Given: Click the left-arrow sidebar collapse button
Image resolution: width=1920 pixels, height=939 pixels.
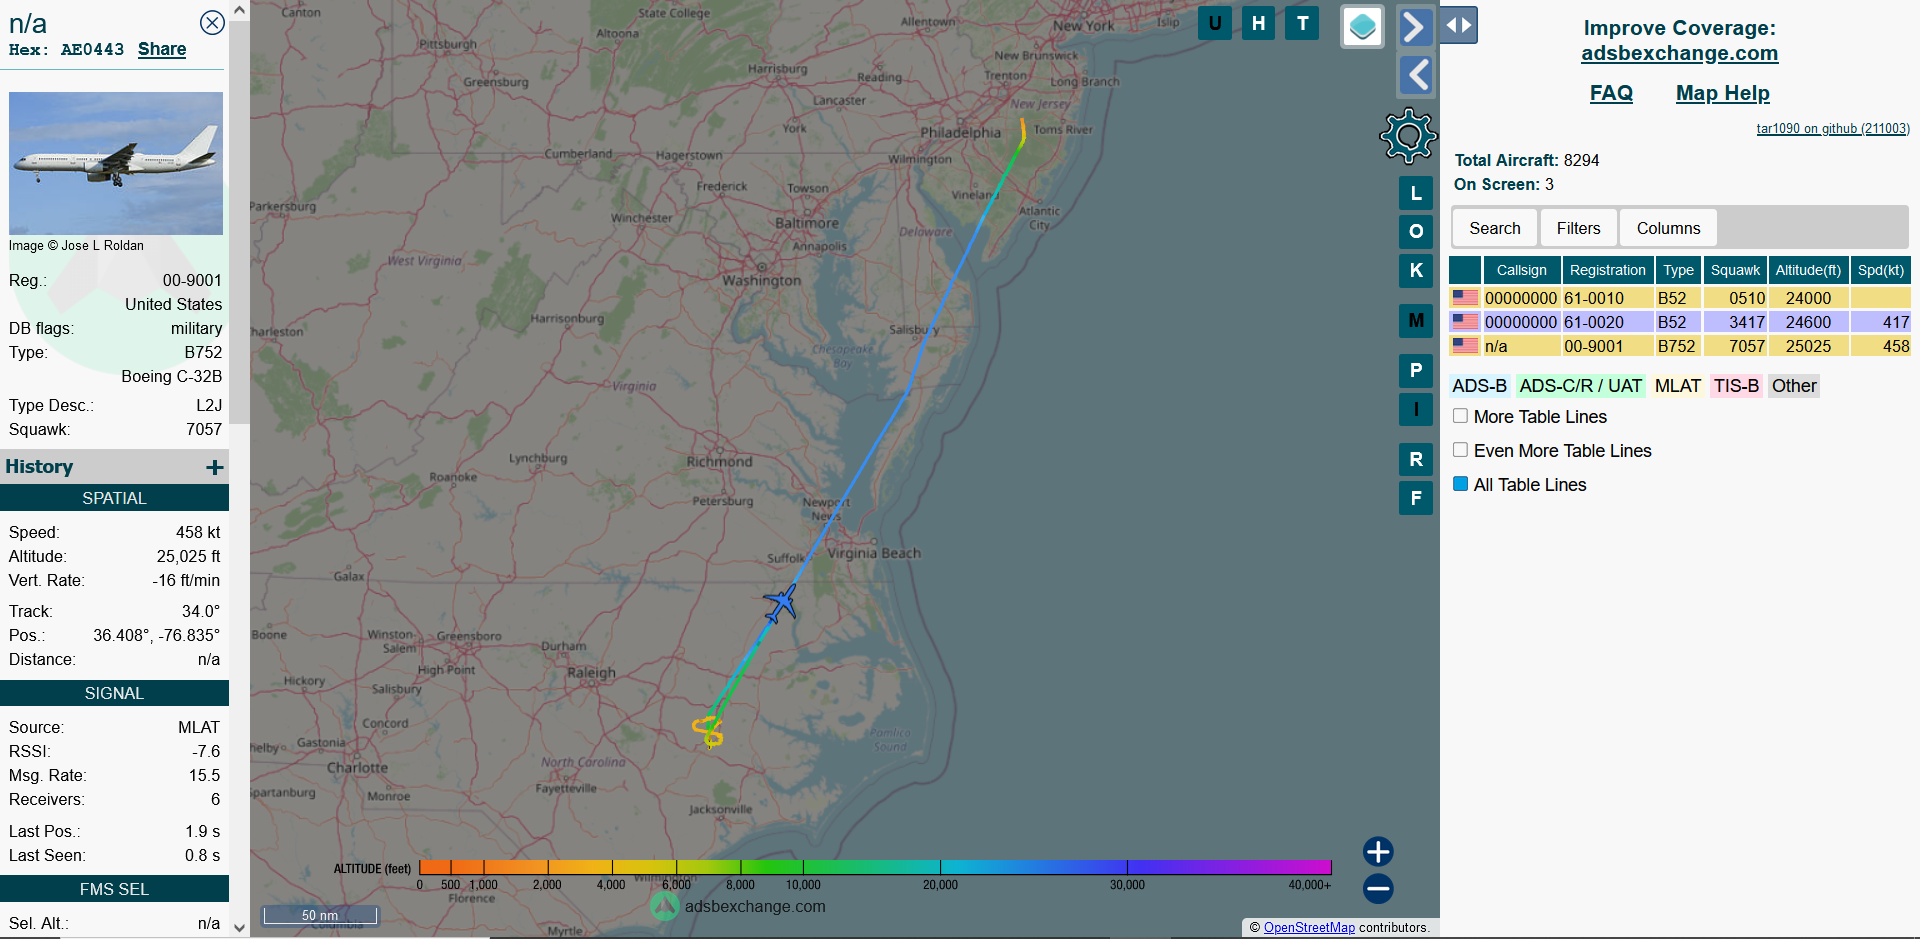Looking at the screenshot, I should pyautogui.click(x=1415, y=75).
